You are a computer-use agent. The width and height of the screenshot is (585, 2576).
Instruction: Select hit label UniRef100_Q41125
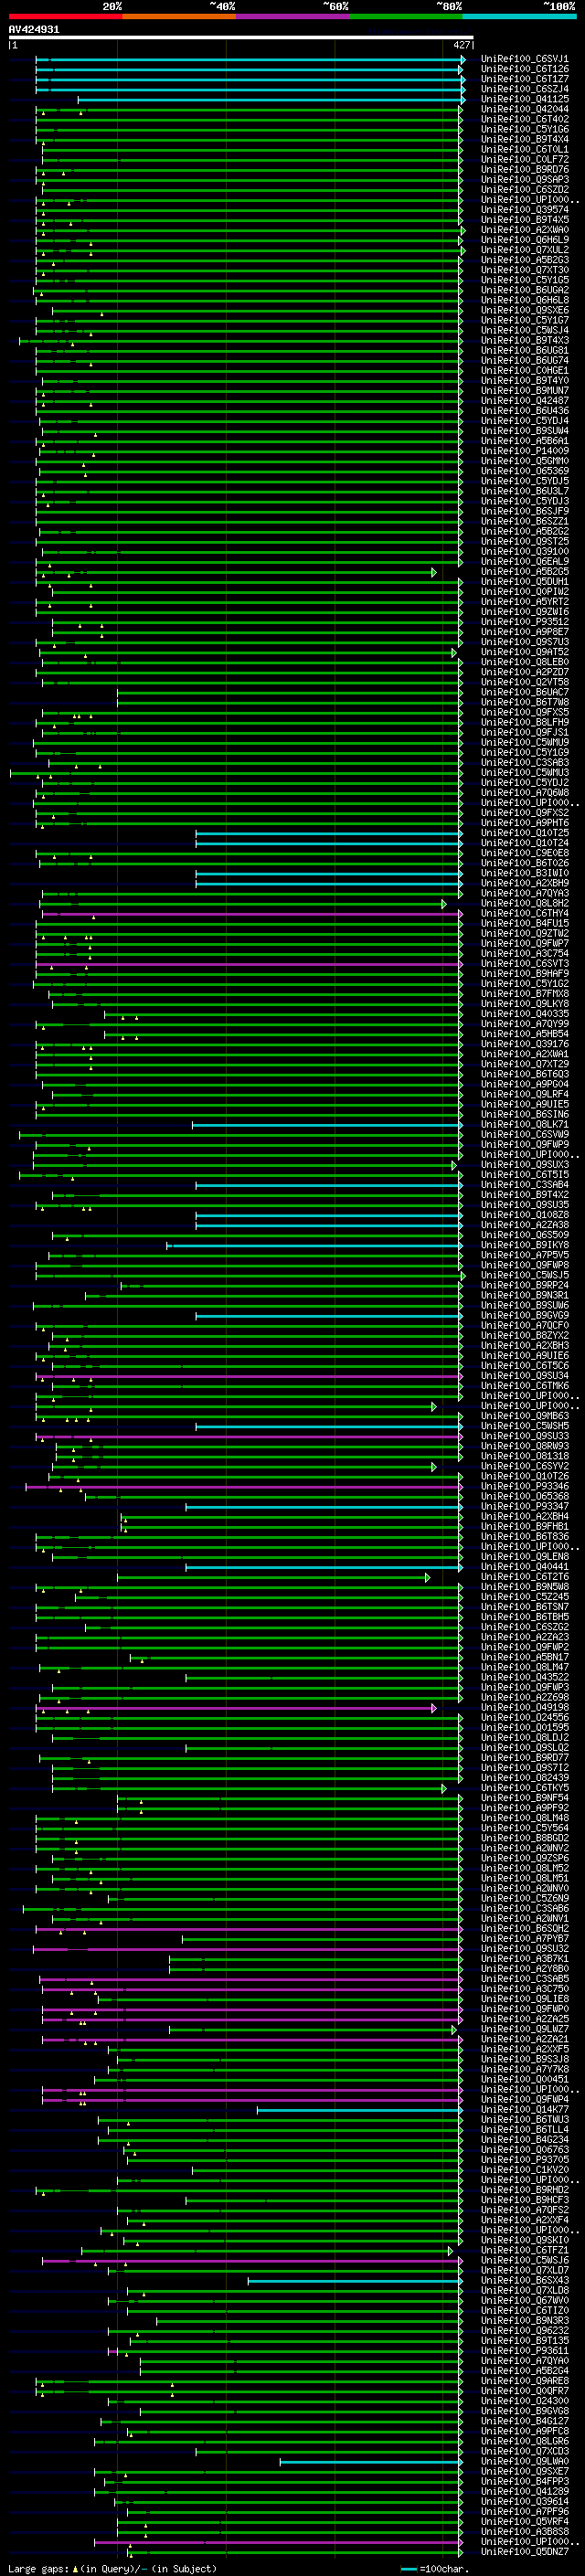click(x=524, y=100)
